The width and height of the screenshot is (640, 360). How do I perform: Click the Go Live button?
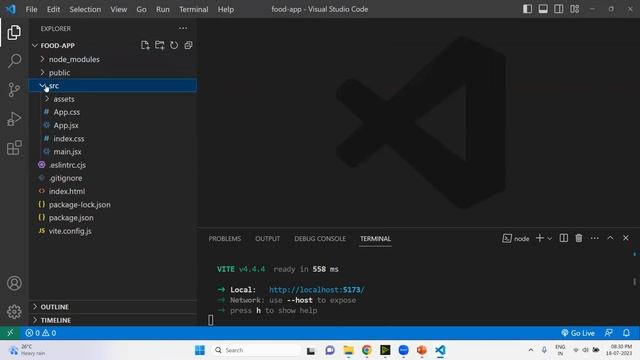[x=578, y=333]
